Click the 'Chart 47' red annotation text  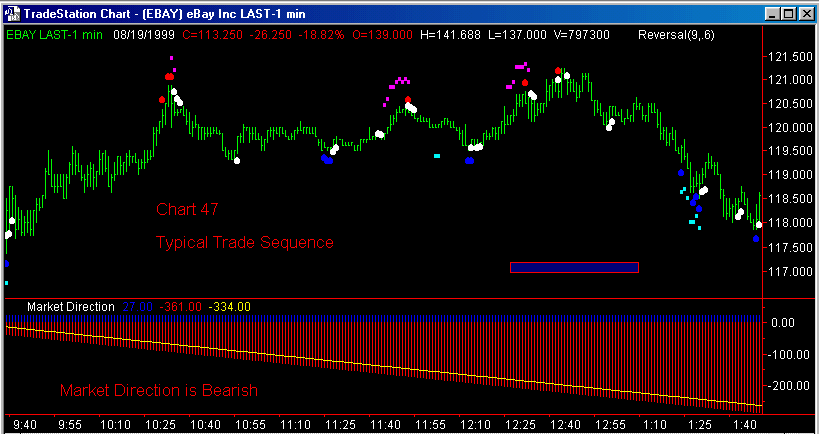[187, 209]
